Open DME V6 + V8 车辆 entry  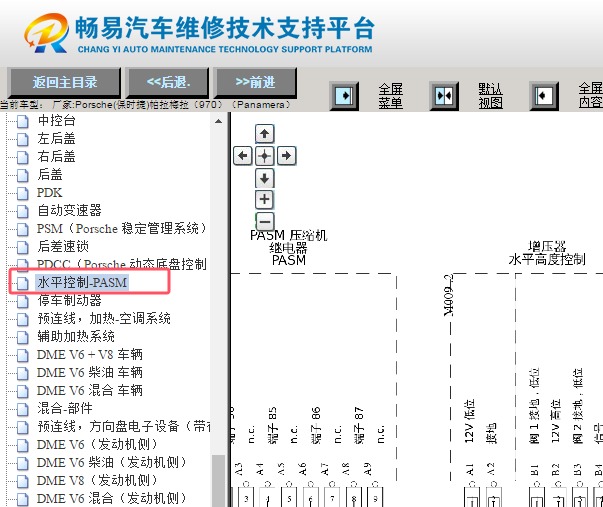click(x=90, y=354)
